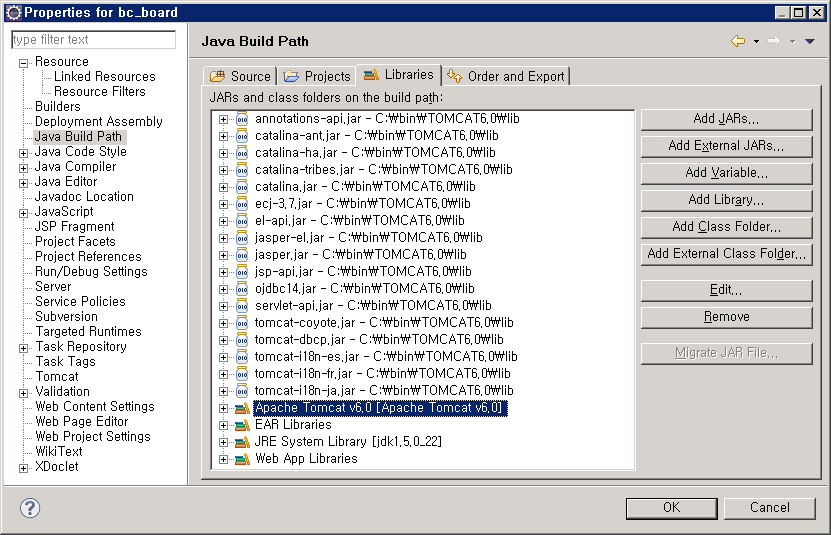Open the view menu dropdown arrow

point(810,41)
